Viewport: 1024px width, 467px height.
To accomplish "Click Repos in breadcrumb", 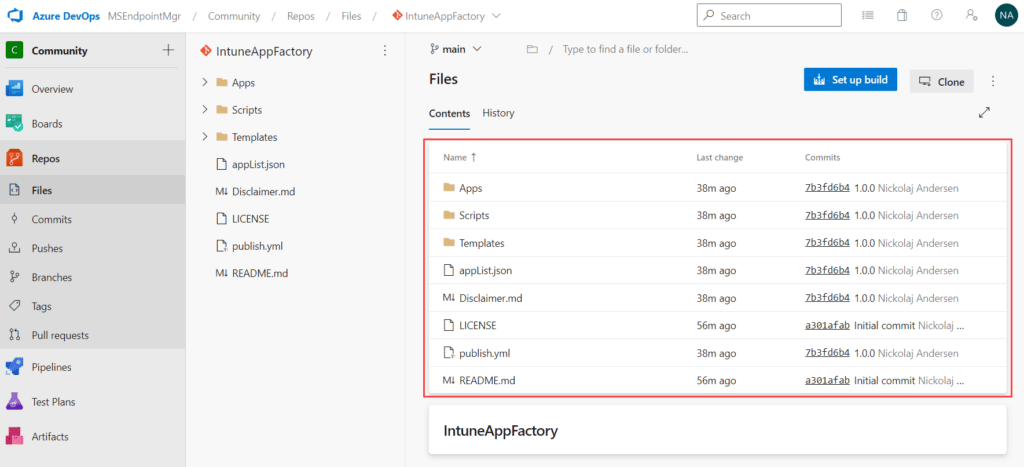I will coord(300,16).
